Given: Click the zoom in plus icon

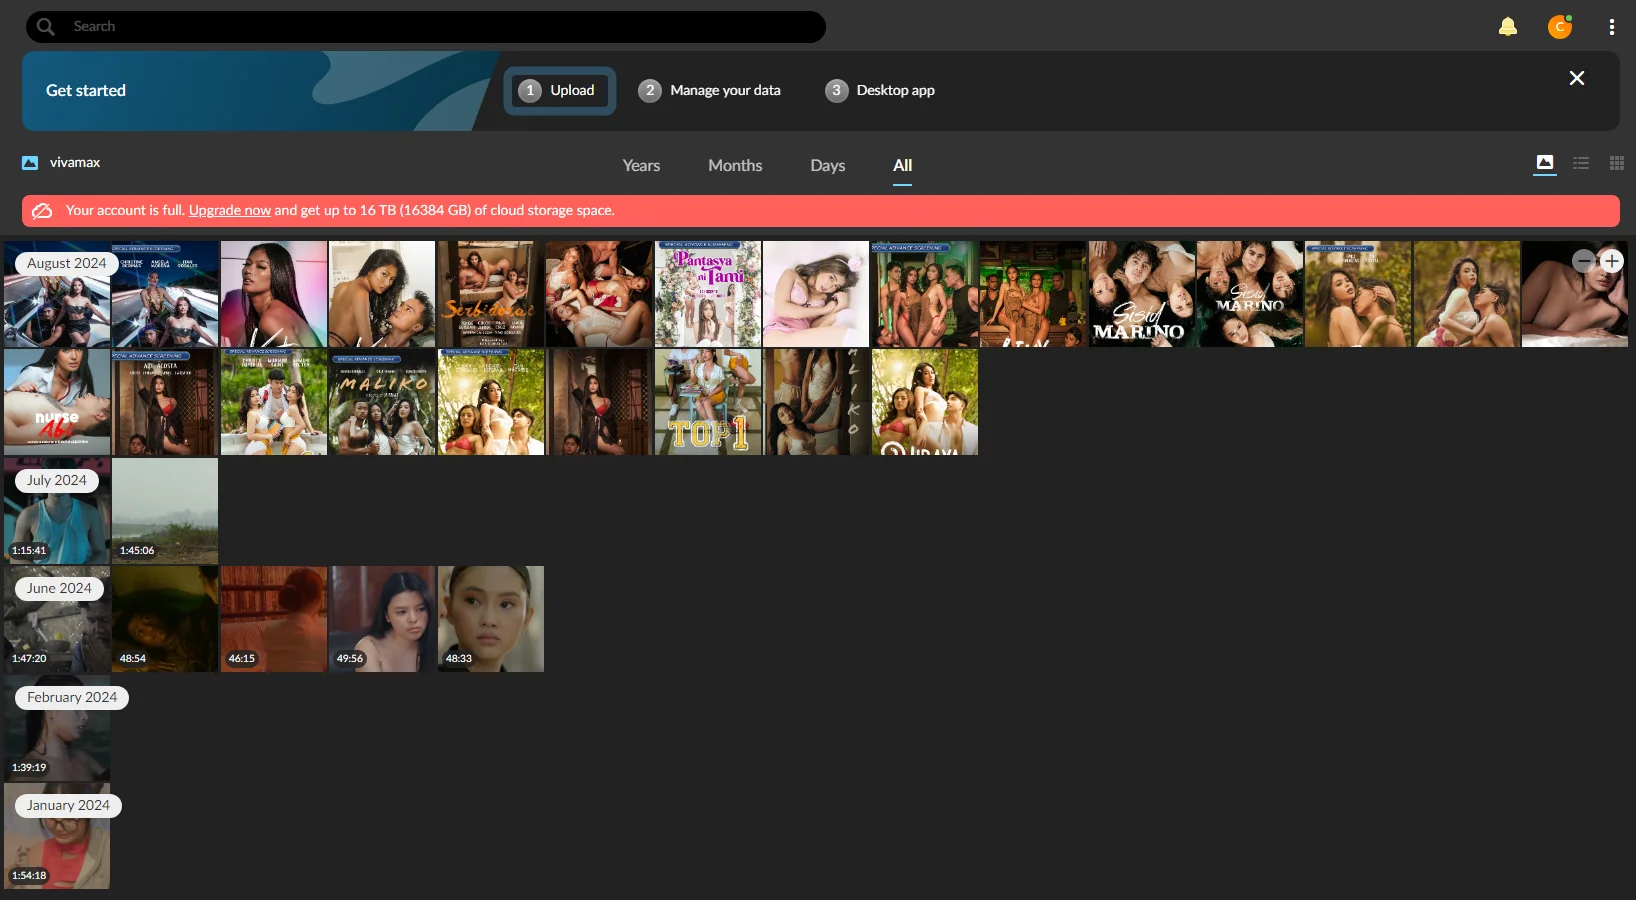Looking at the screenshot, I should (1612, 261).
